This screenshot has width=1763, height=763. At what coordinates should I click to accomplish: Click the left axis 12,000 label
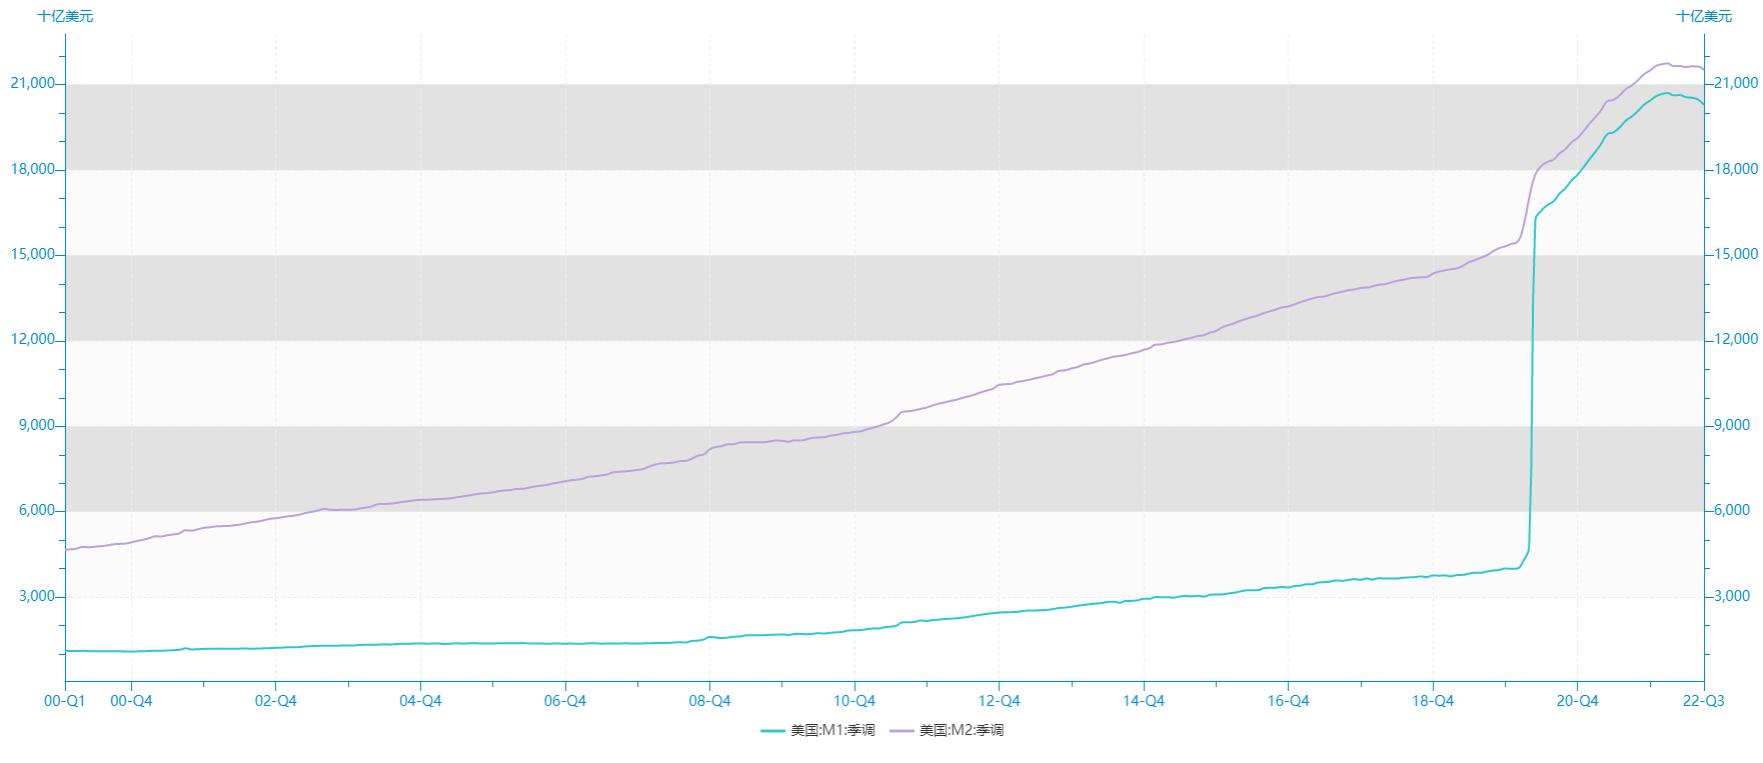pos(33,339)
